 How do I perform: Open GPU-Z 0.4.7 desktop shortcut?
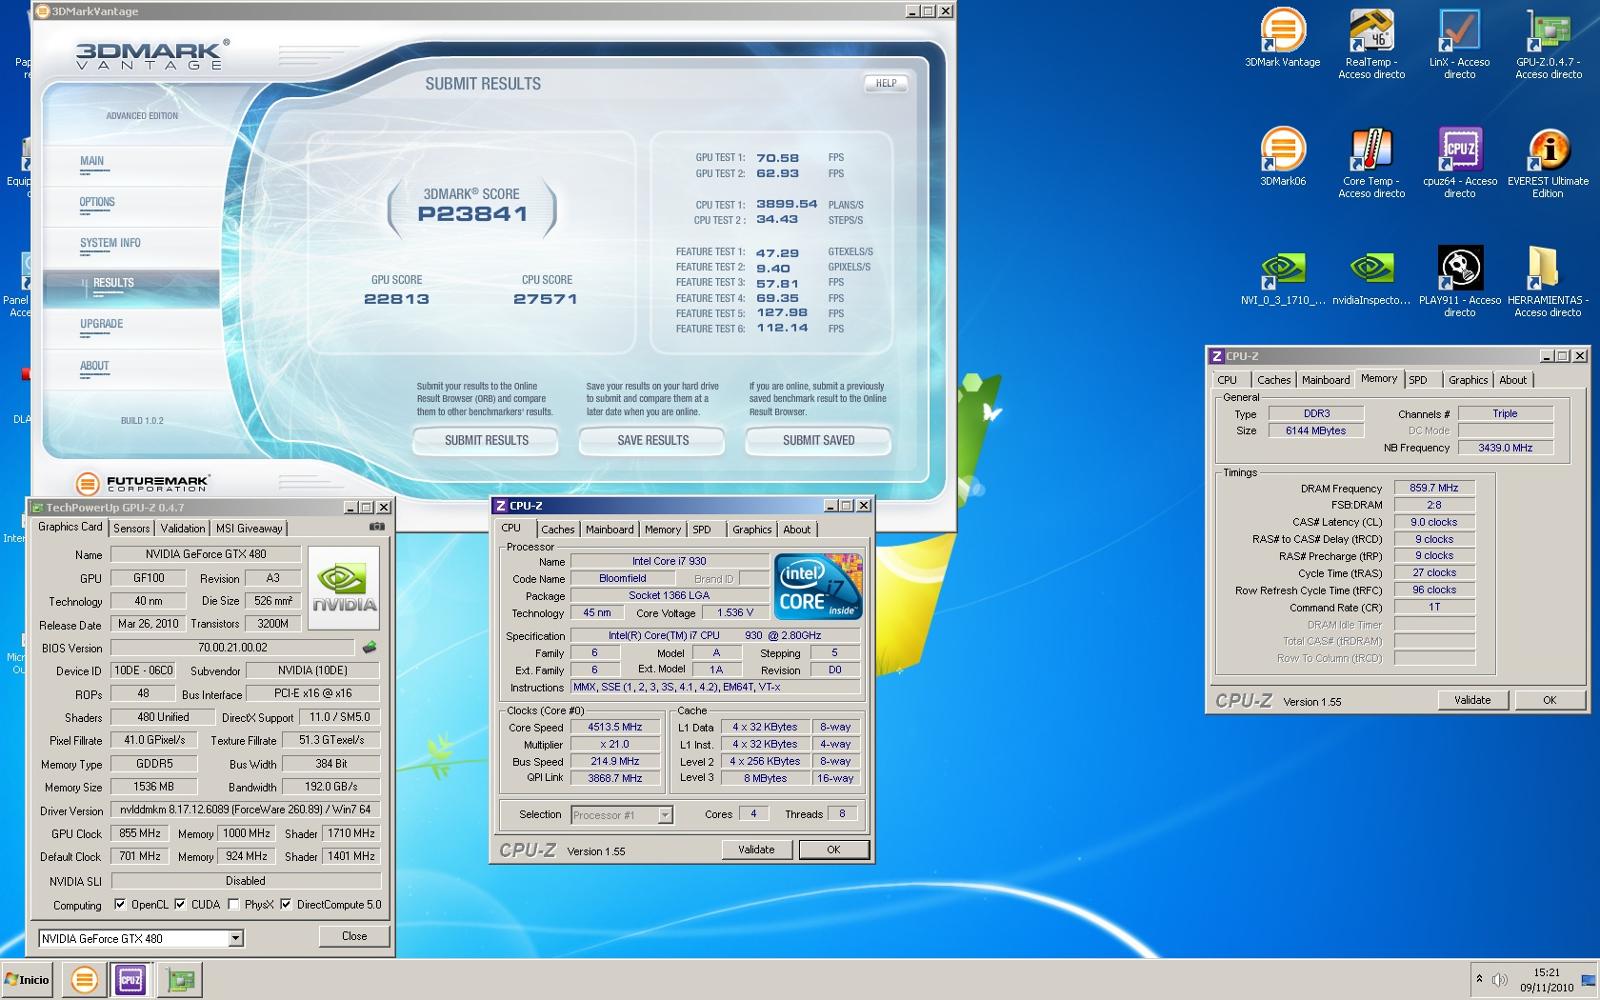point(1548,45)
